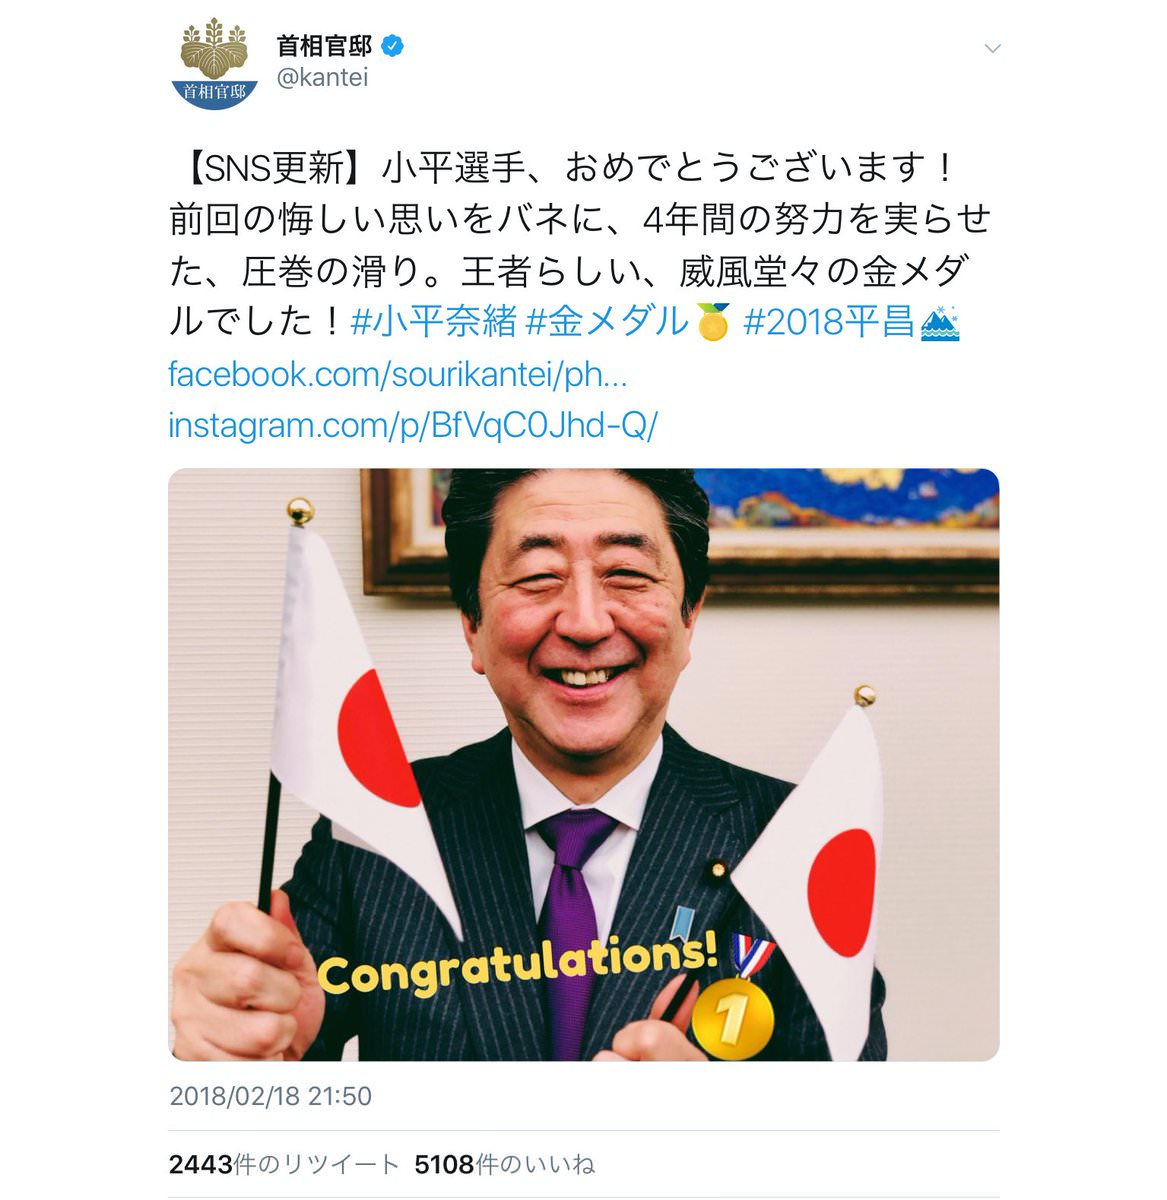
Task: View the 2443件のリツイート list
Action: [284, 1164]
